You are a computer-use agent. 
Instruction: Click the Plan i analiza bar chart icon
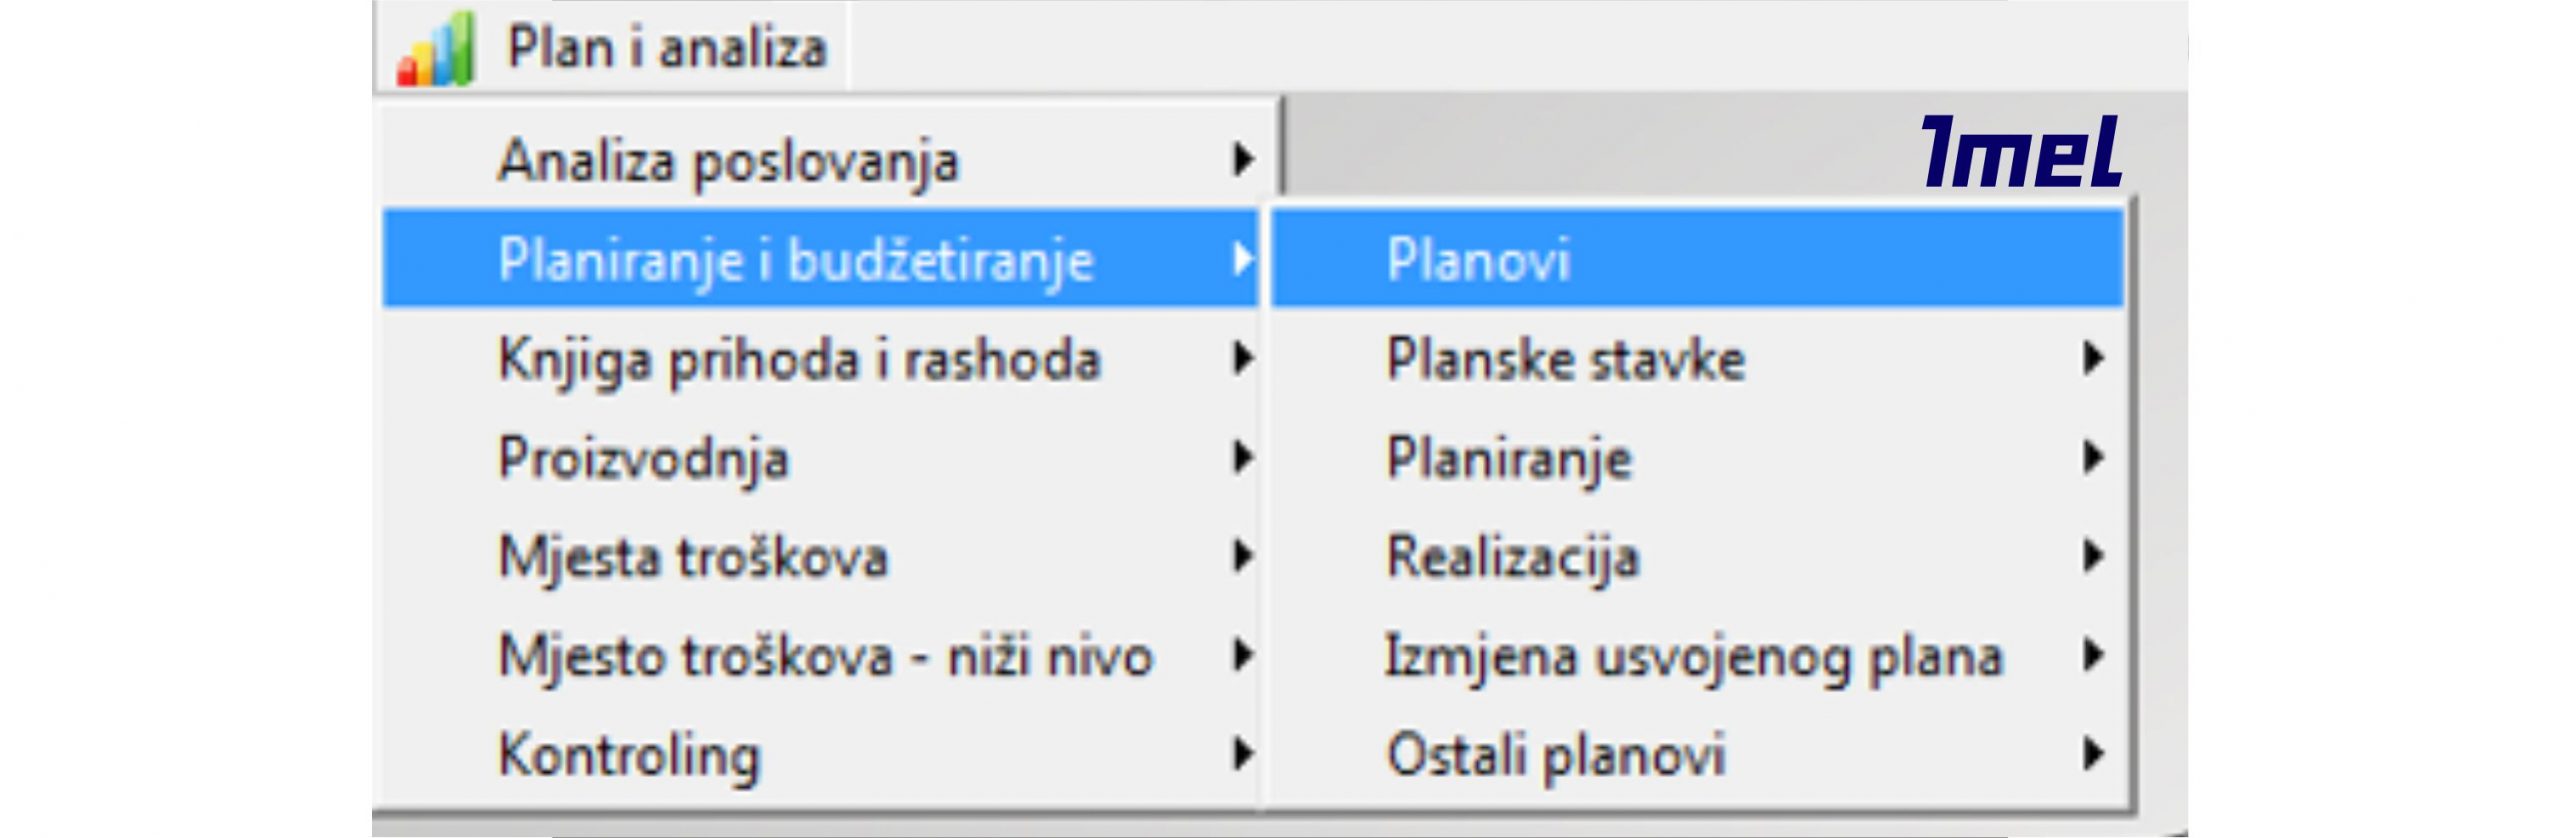434,49
